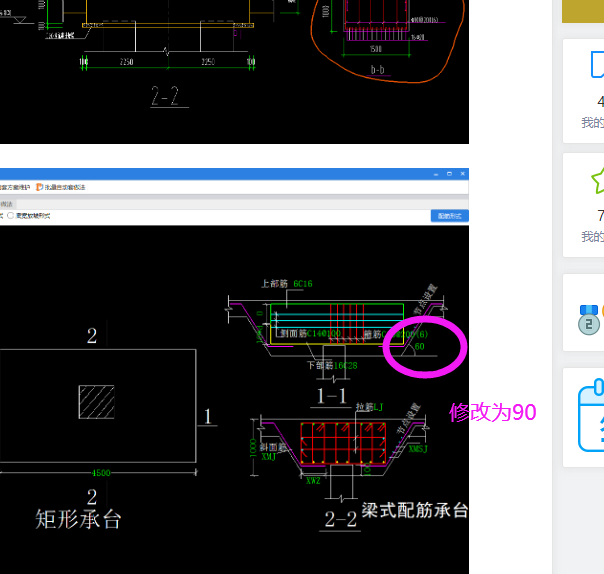Click the large 2-2 title in the upper drawing
This screenshot has width=604, height=574.
(165, 96)
